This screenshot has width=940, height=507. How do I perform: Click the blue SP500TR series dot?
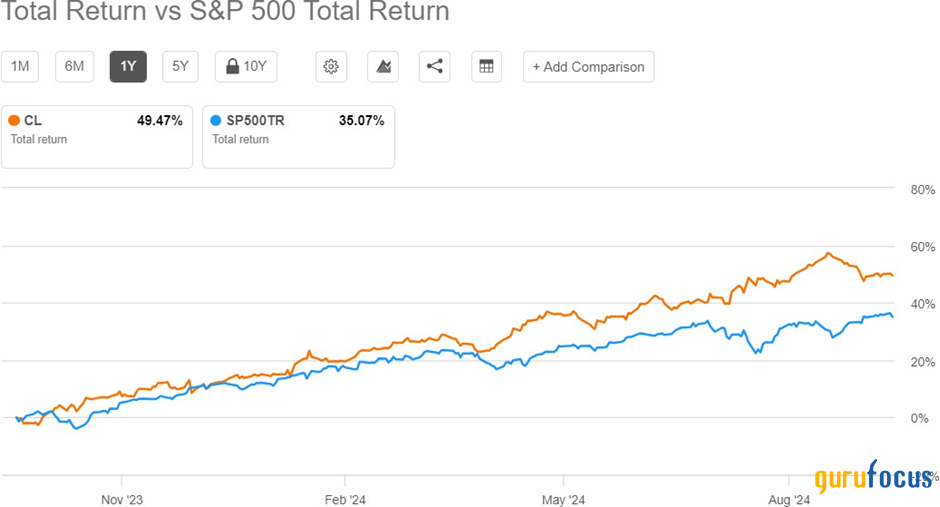pyautogui.click(x=216, y=121)
